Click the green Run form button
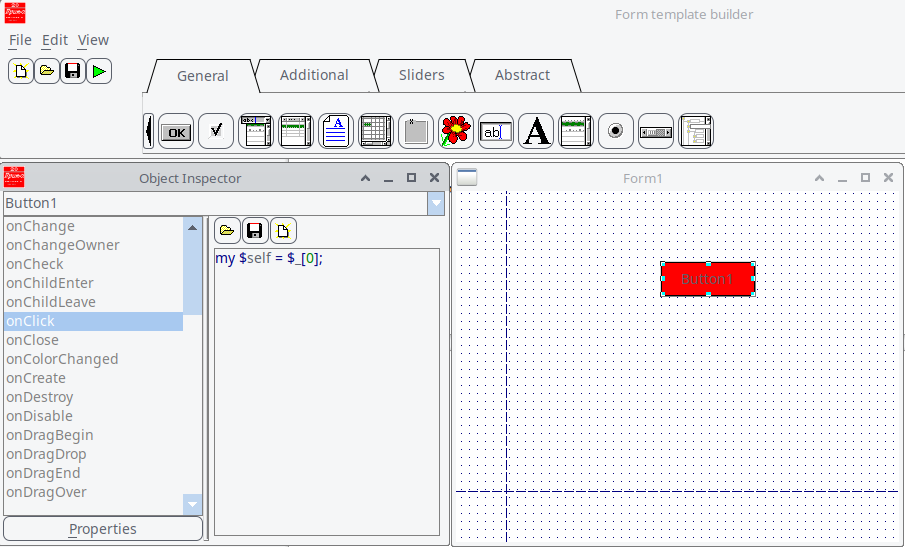 pos(99,71)
